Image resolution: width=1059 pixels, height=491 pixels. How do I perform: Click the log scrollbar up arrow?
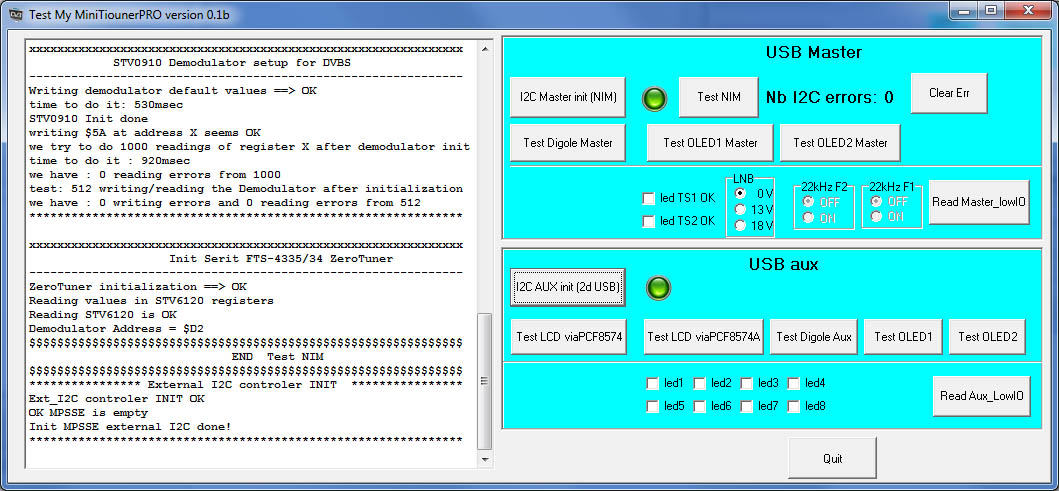tap(484, 49)
